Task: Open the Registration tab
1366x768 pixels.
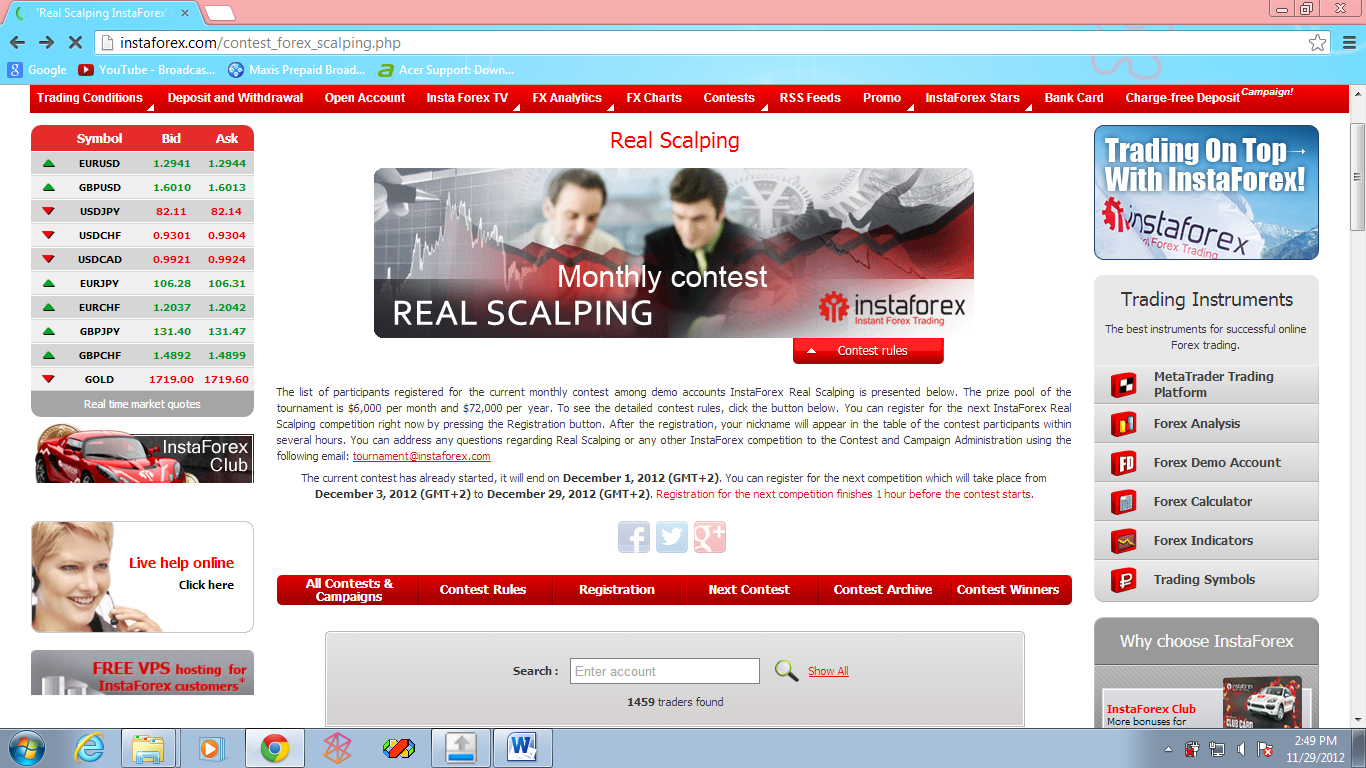Action: coord(617,590)
